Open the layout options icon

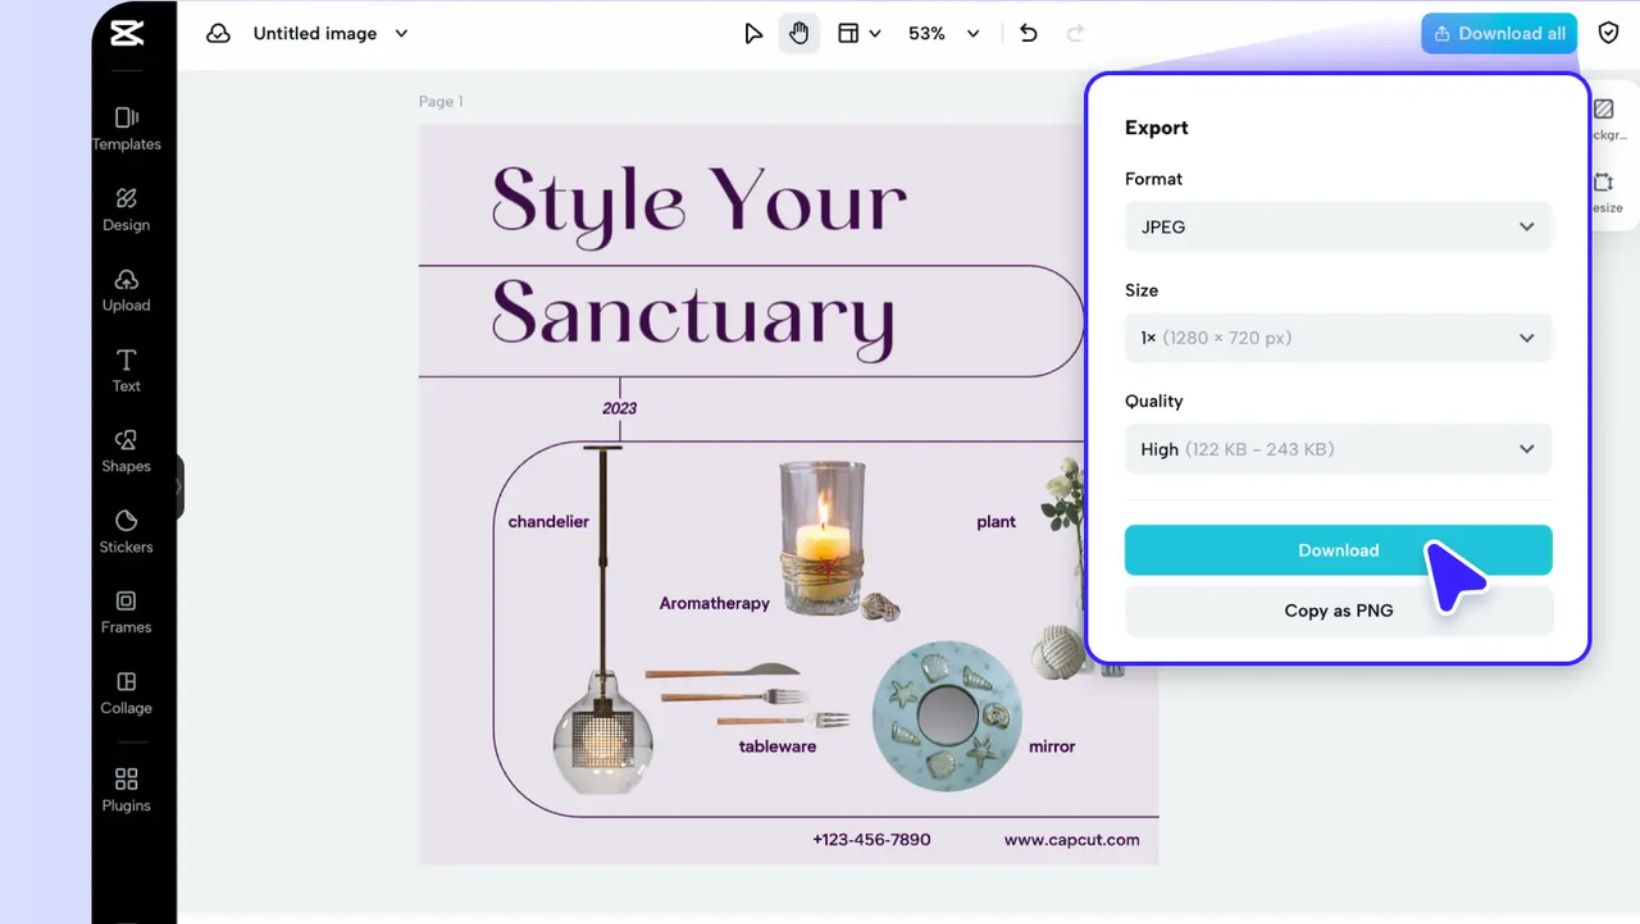848,33
